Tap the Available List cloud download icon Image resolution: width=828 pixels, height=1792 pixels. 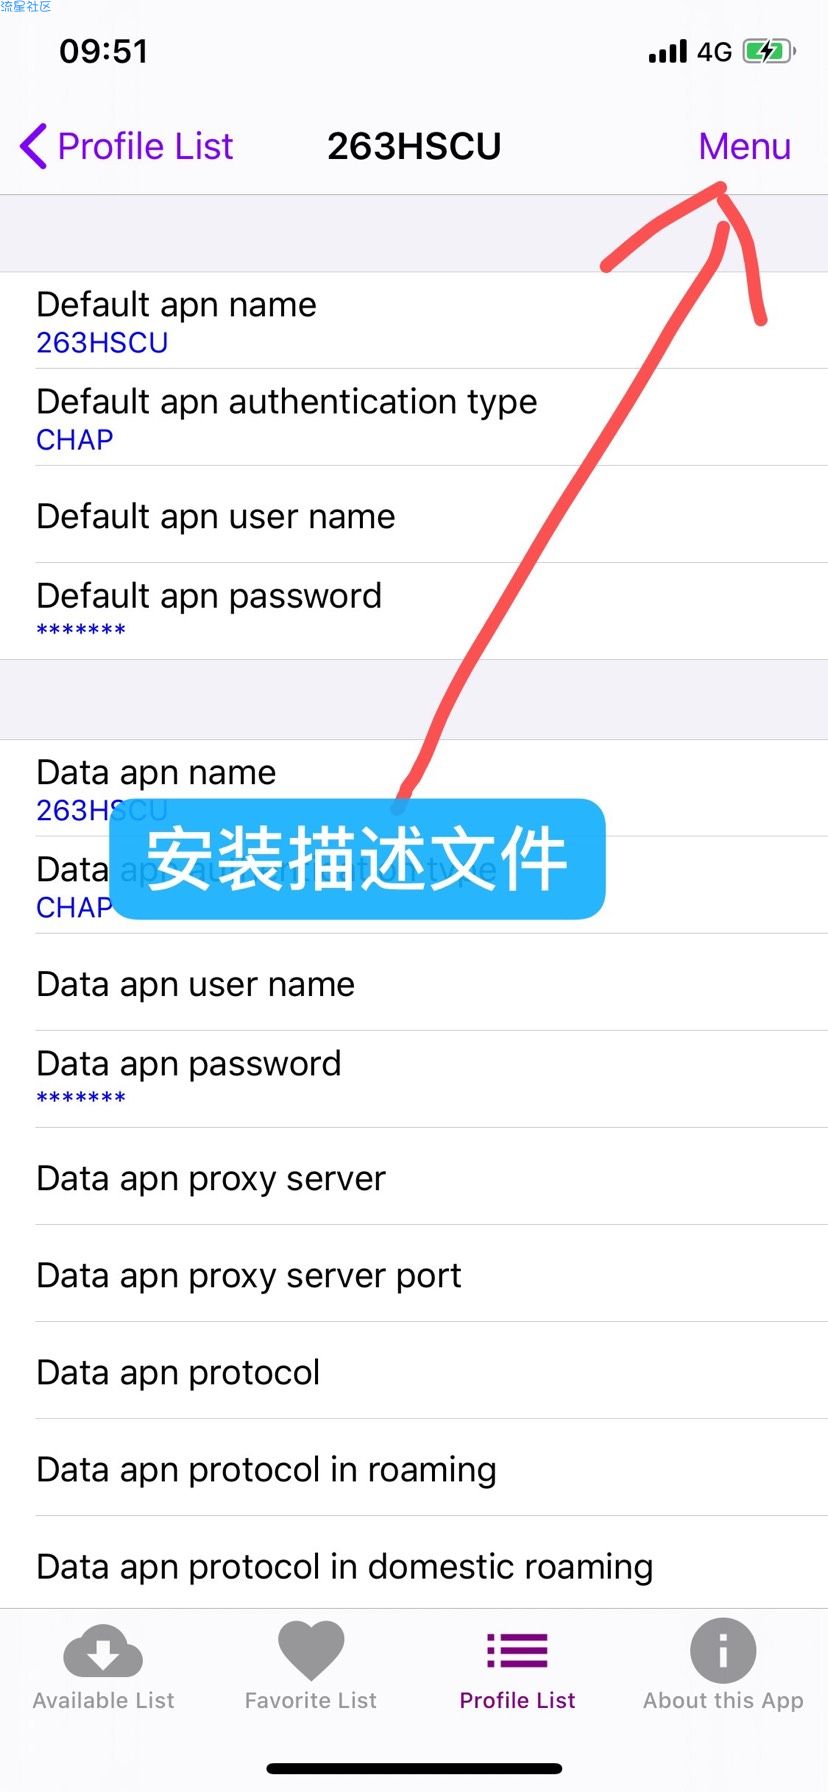(103, 1651)
